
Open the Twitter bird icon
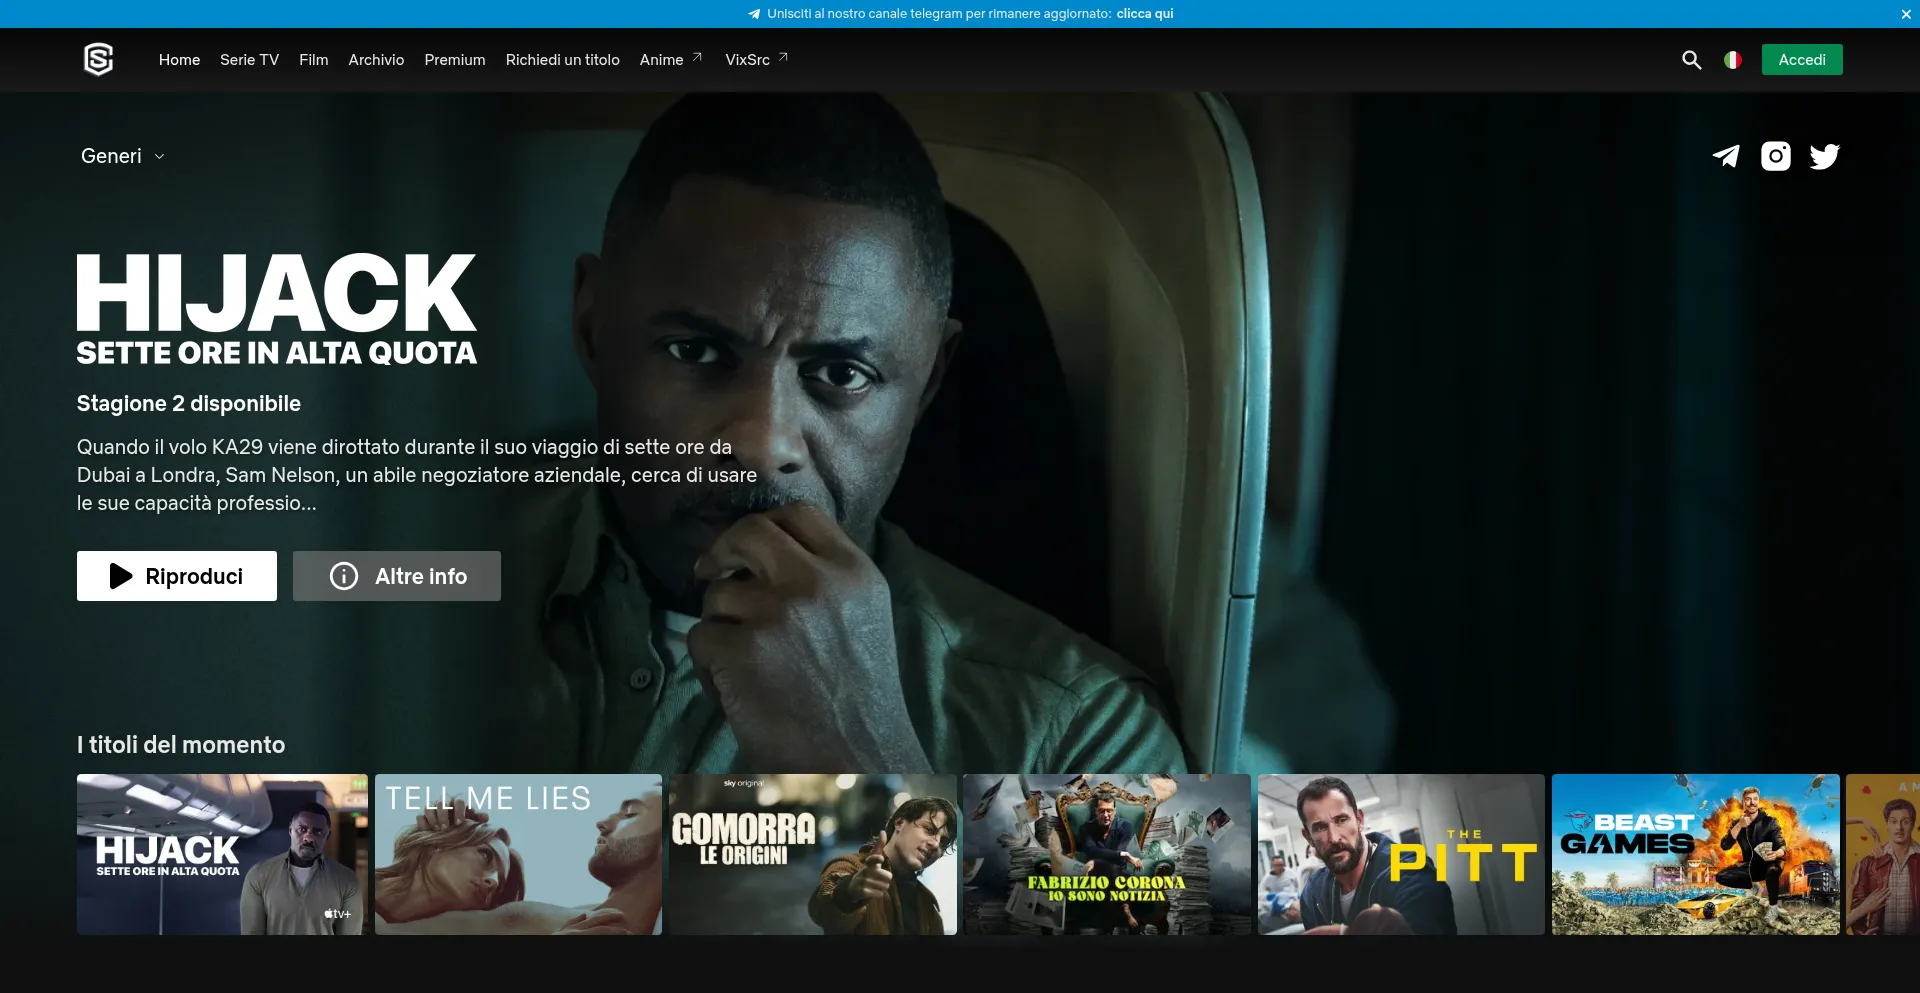(1824, 156)
